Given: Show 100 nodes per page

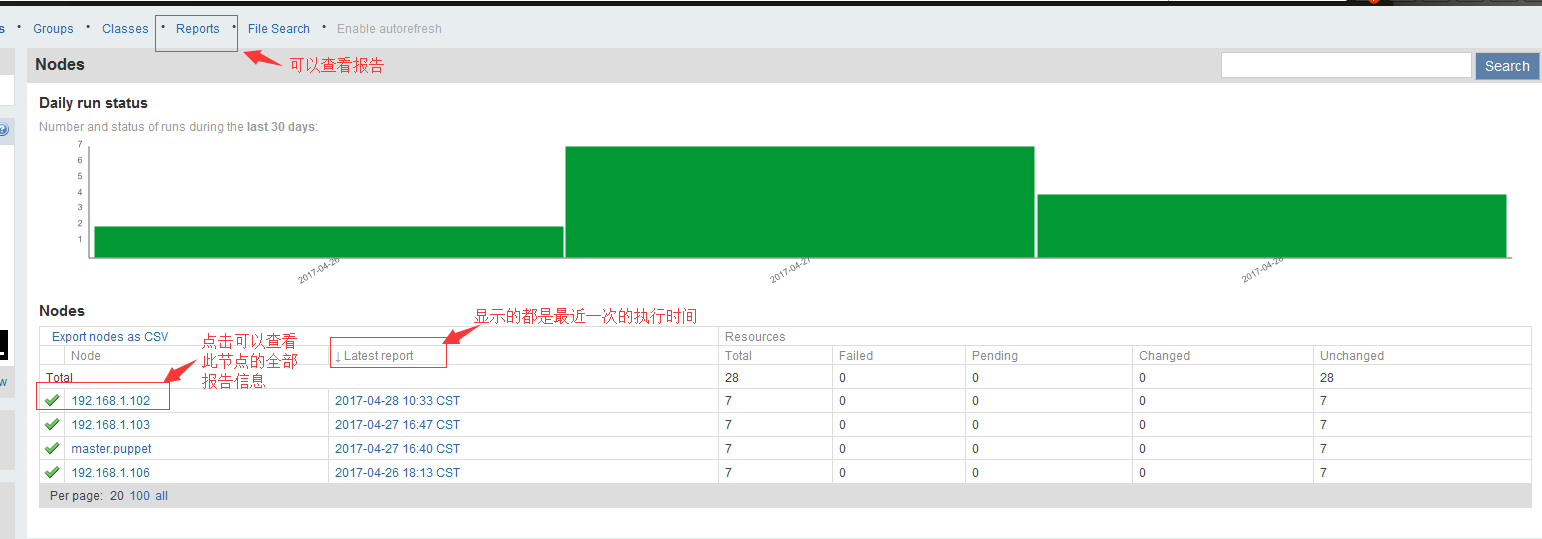Looking at the screenshot, I should [139, 496].
